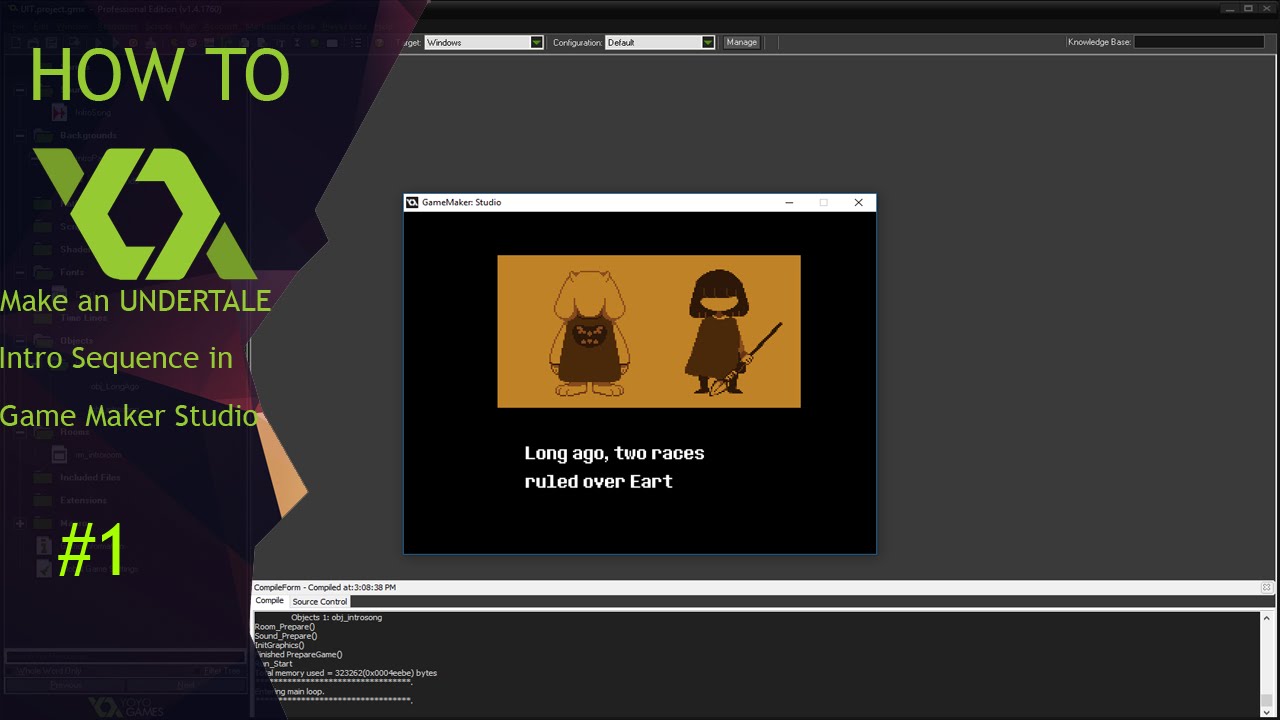The width and height of the screenshot is (1280, 720).
Task: Switch to the Source Control tab
Action: pos(320,601)
